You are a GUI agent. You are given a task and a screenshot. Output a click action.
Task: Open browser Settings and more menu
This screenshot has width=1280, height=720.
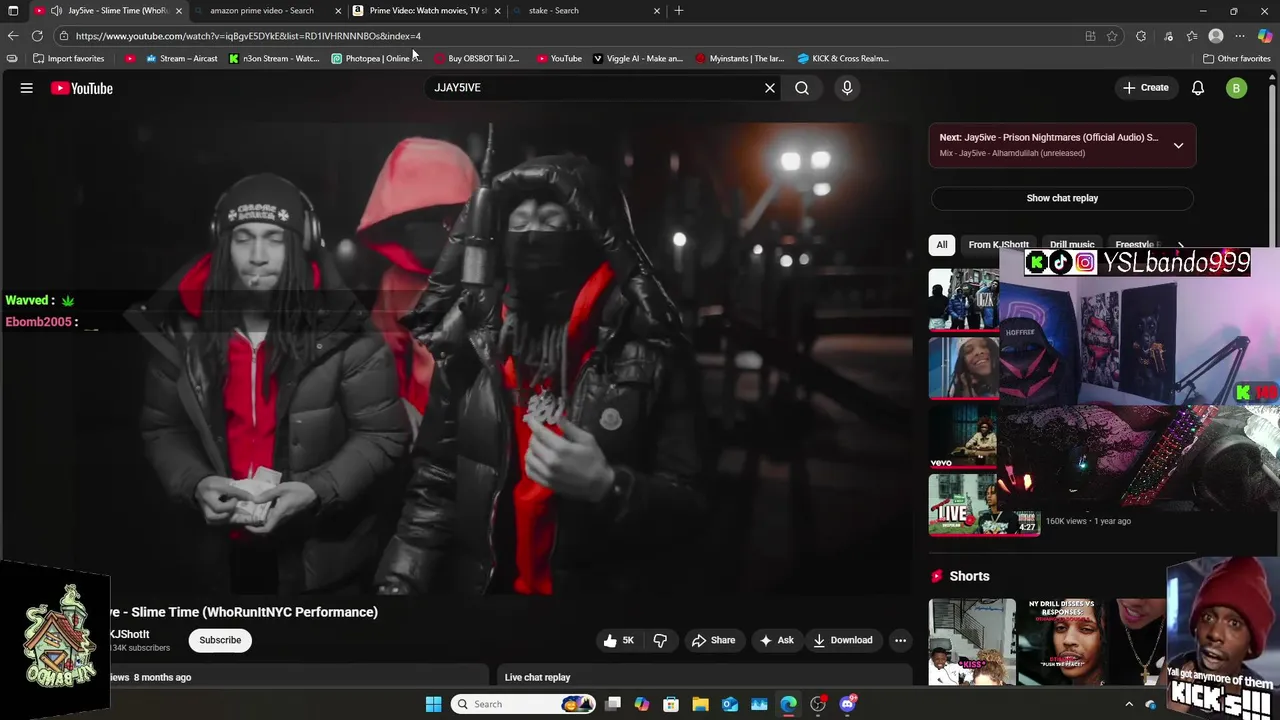[x=1240, y=36]
